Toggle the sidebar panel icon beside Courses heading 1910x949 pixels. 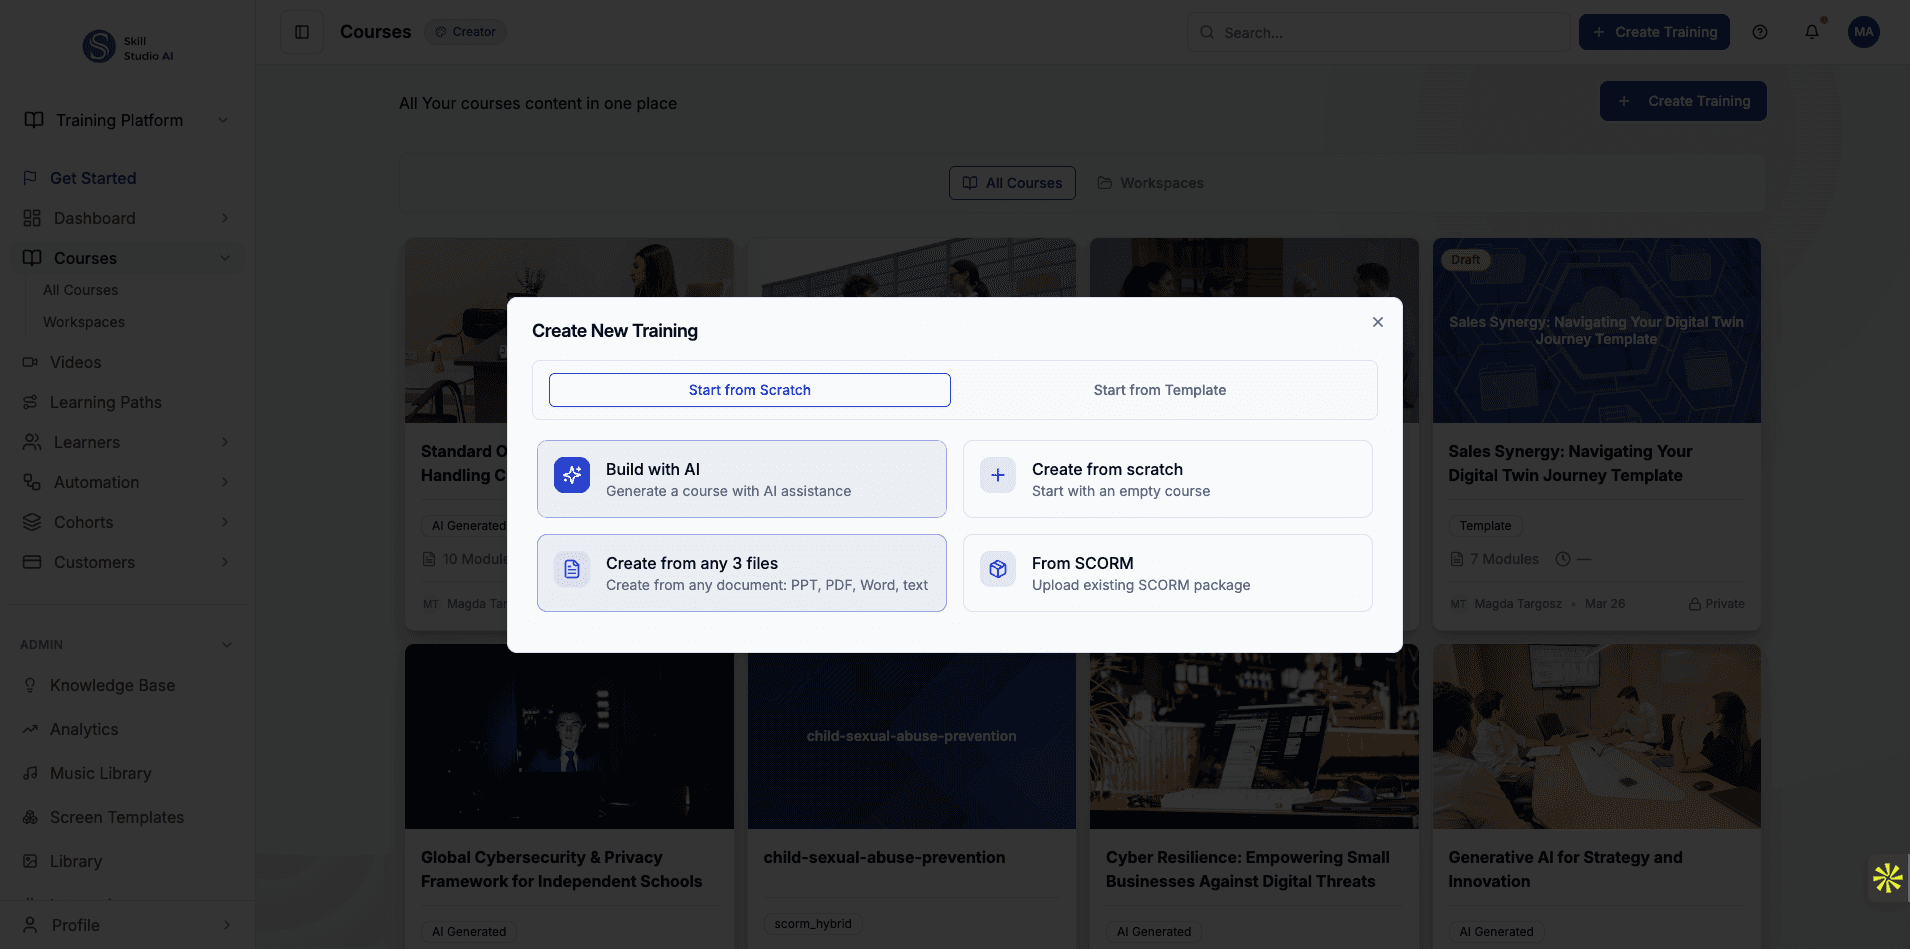(x=301, y=32)
